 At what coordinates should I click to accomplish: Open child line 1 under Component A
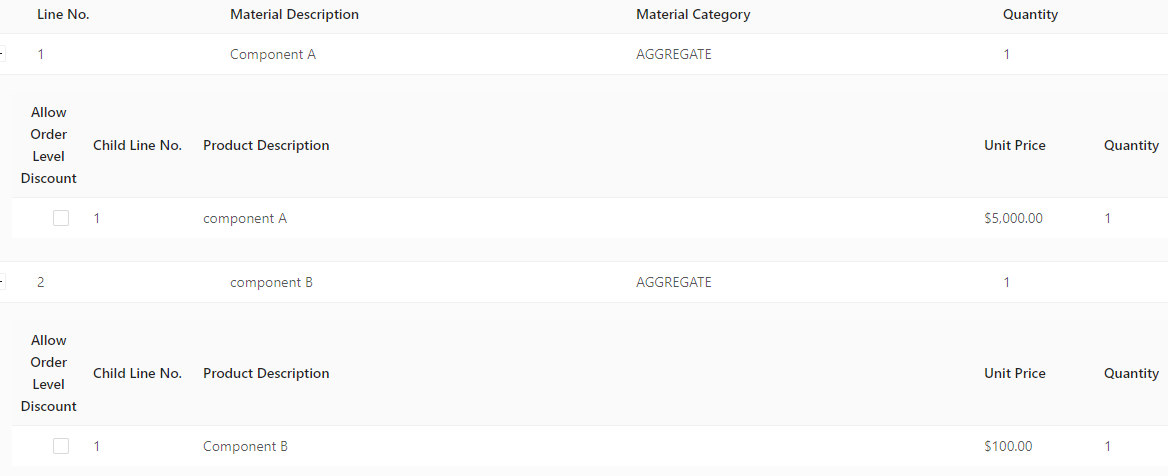96,218
